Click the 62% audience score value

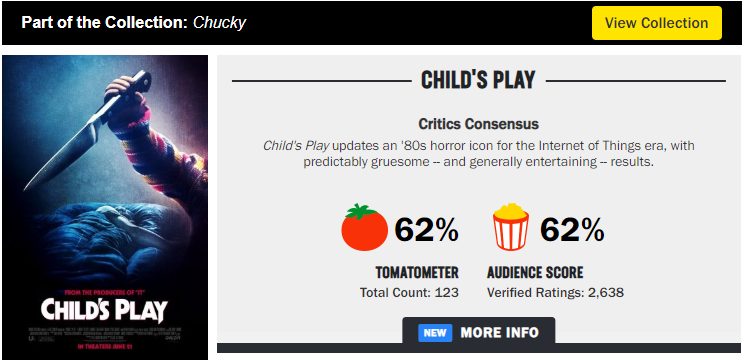click(x=572, y=231)
